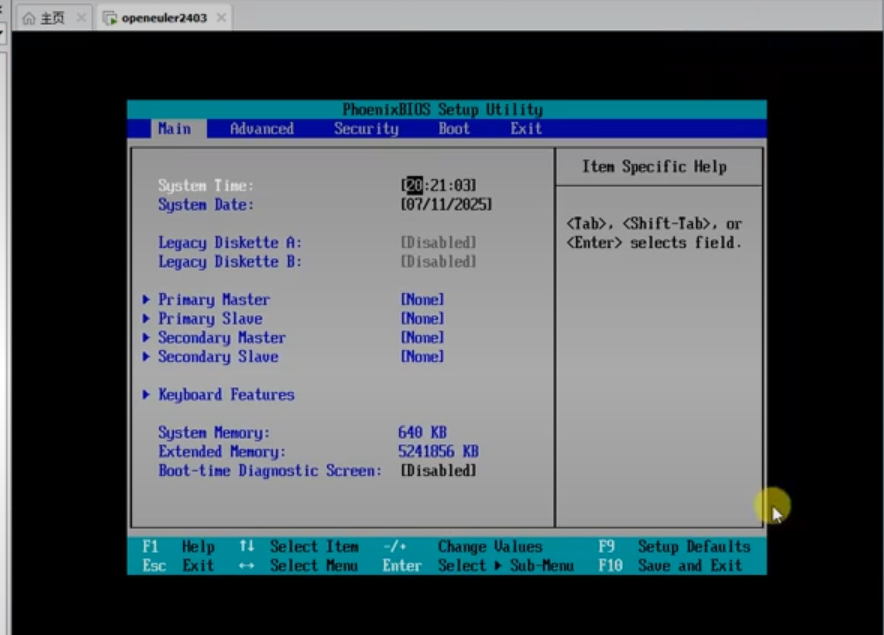The height and width of the screenshot is (635, 884).
Task: Click the F1 Help footer hint
Action: [178, 546]
